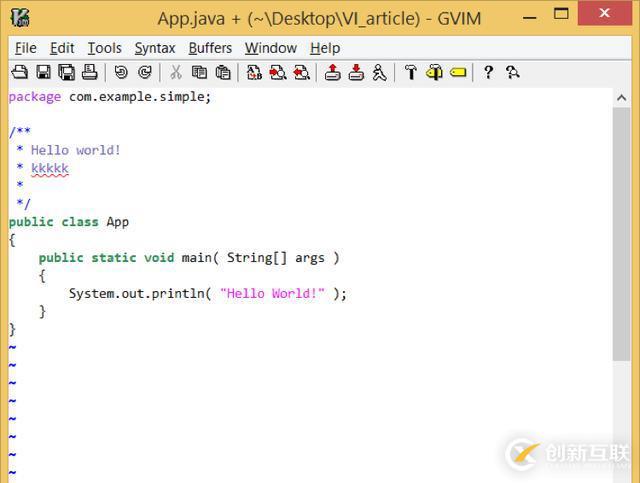Image resolution: width=640 pixels, height=483 pixels.
Task: Close the GVIM window
Action: coord(604,13)
